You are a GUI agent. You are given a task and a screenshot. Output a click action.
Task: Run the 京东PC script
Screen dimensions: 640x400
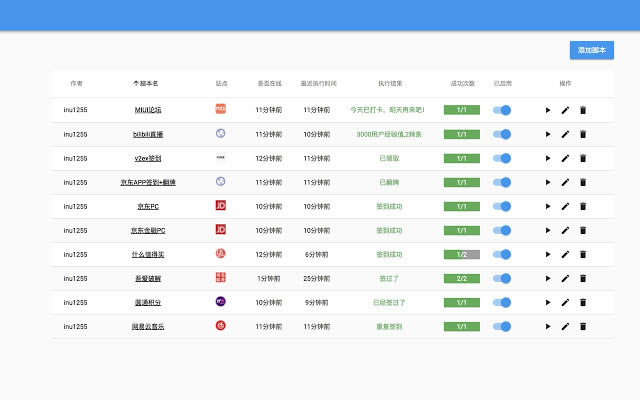[548, 207]
